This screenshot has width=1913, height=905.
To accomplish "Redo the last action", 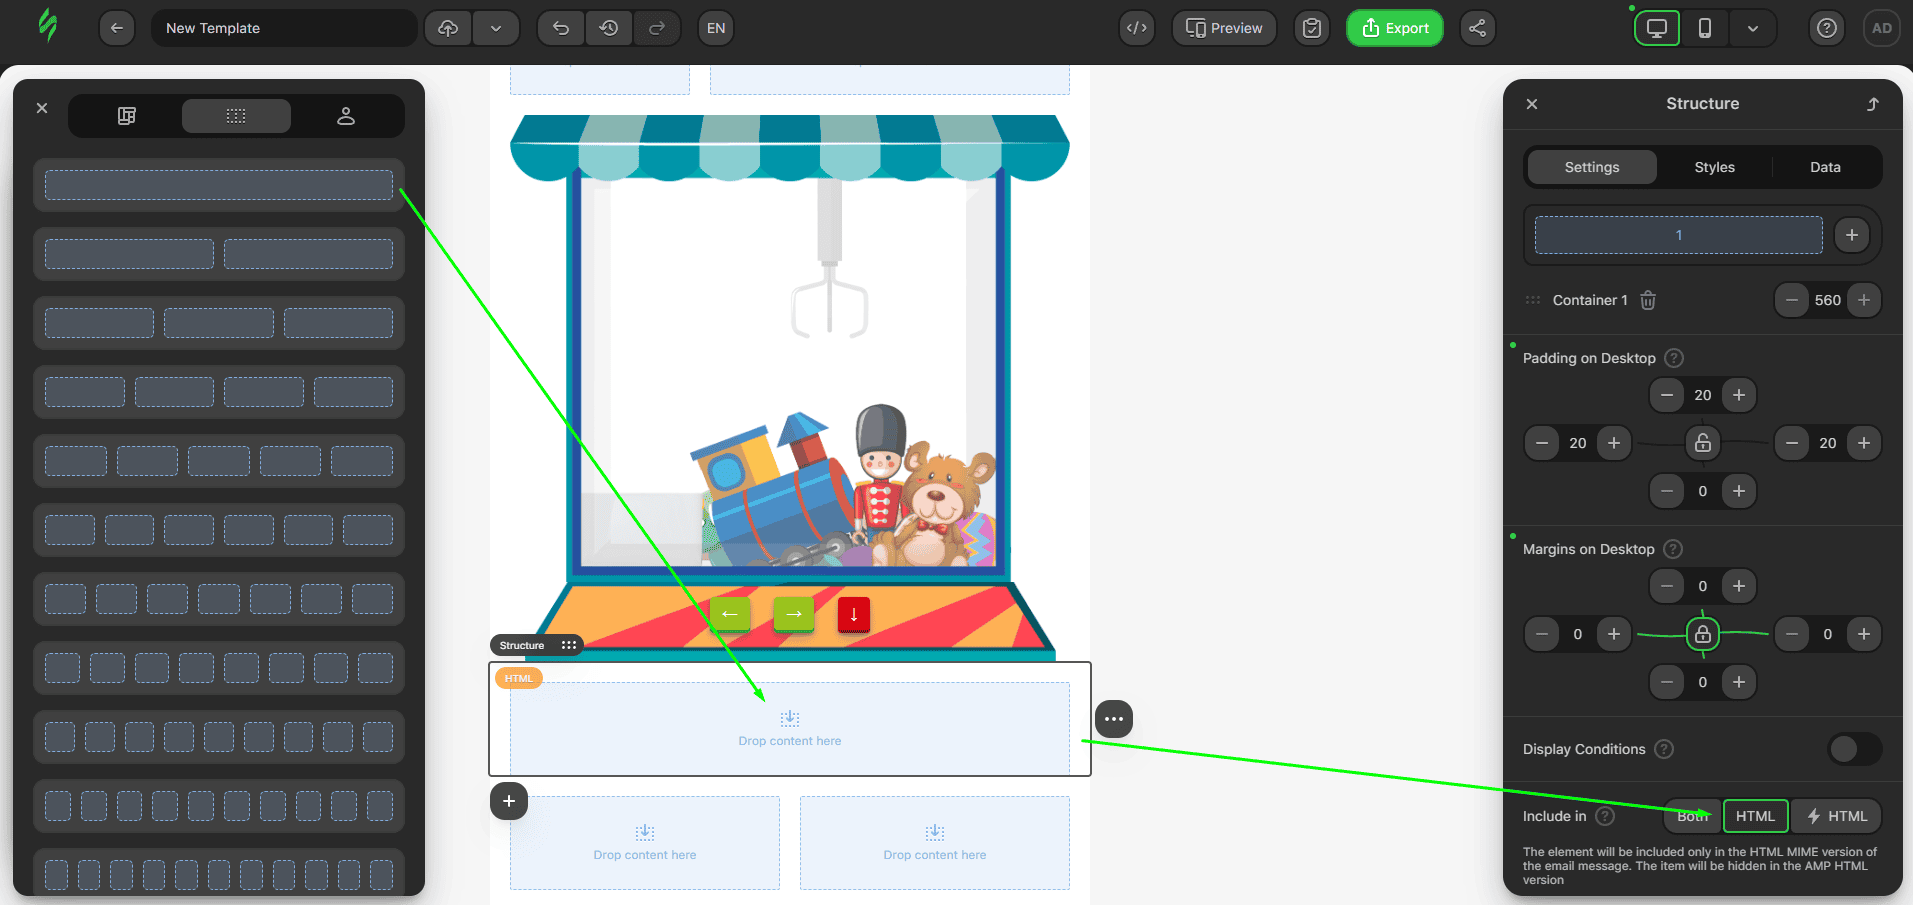I will pos(657,27).
